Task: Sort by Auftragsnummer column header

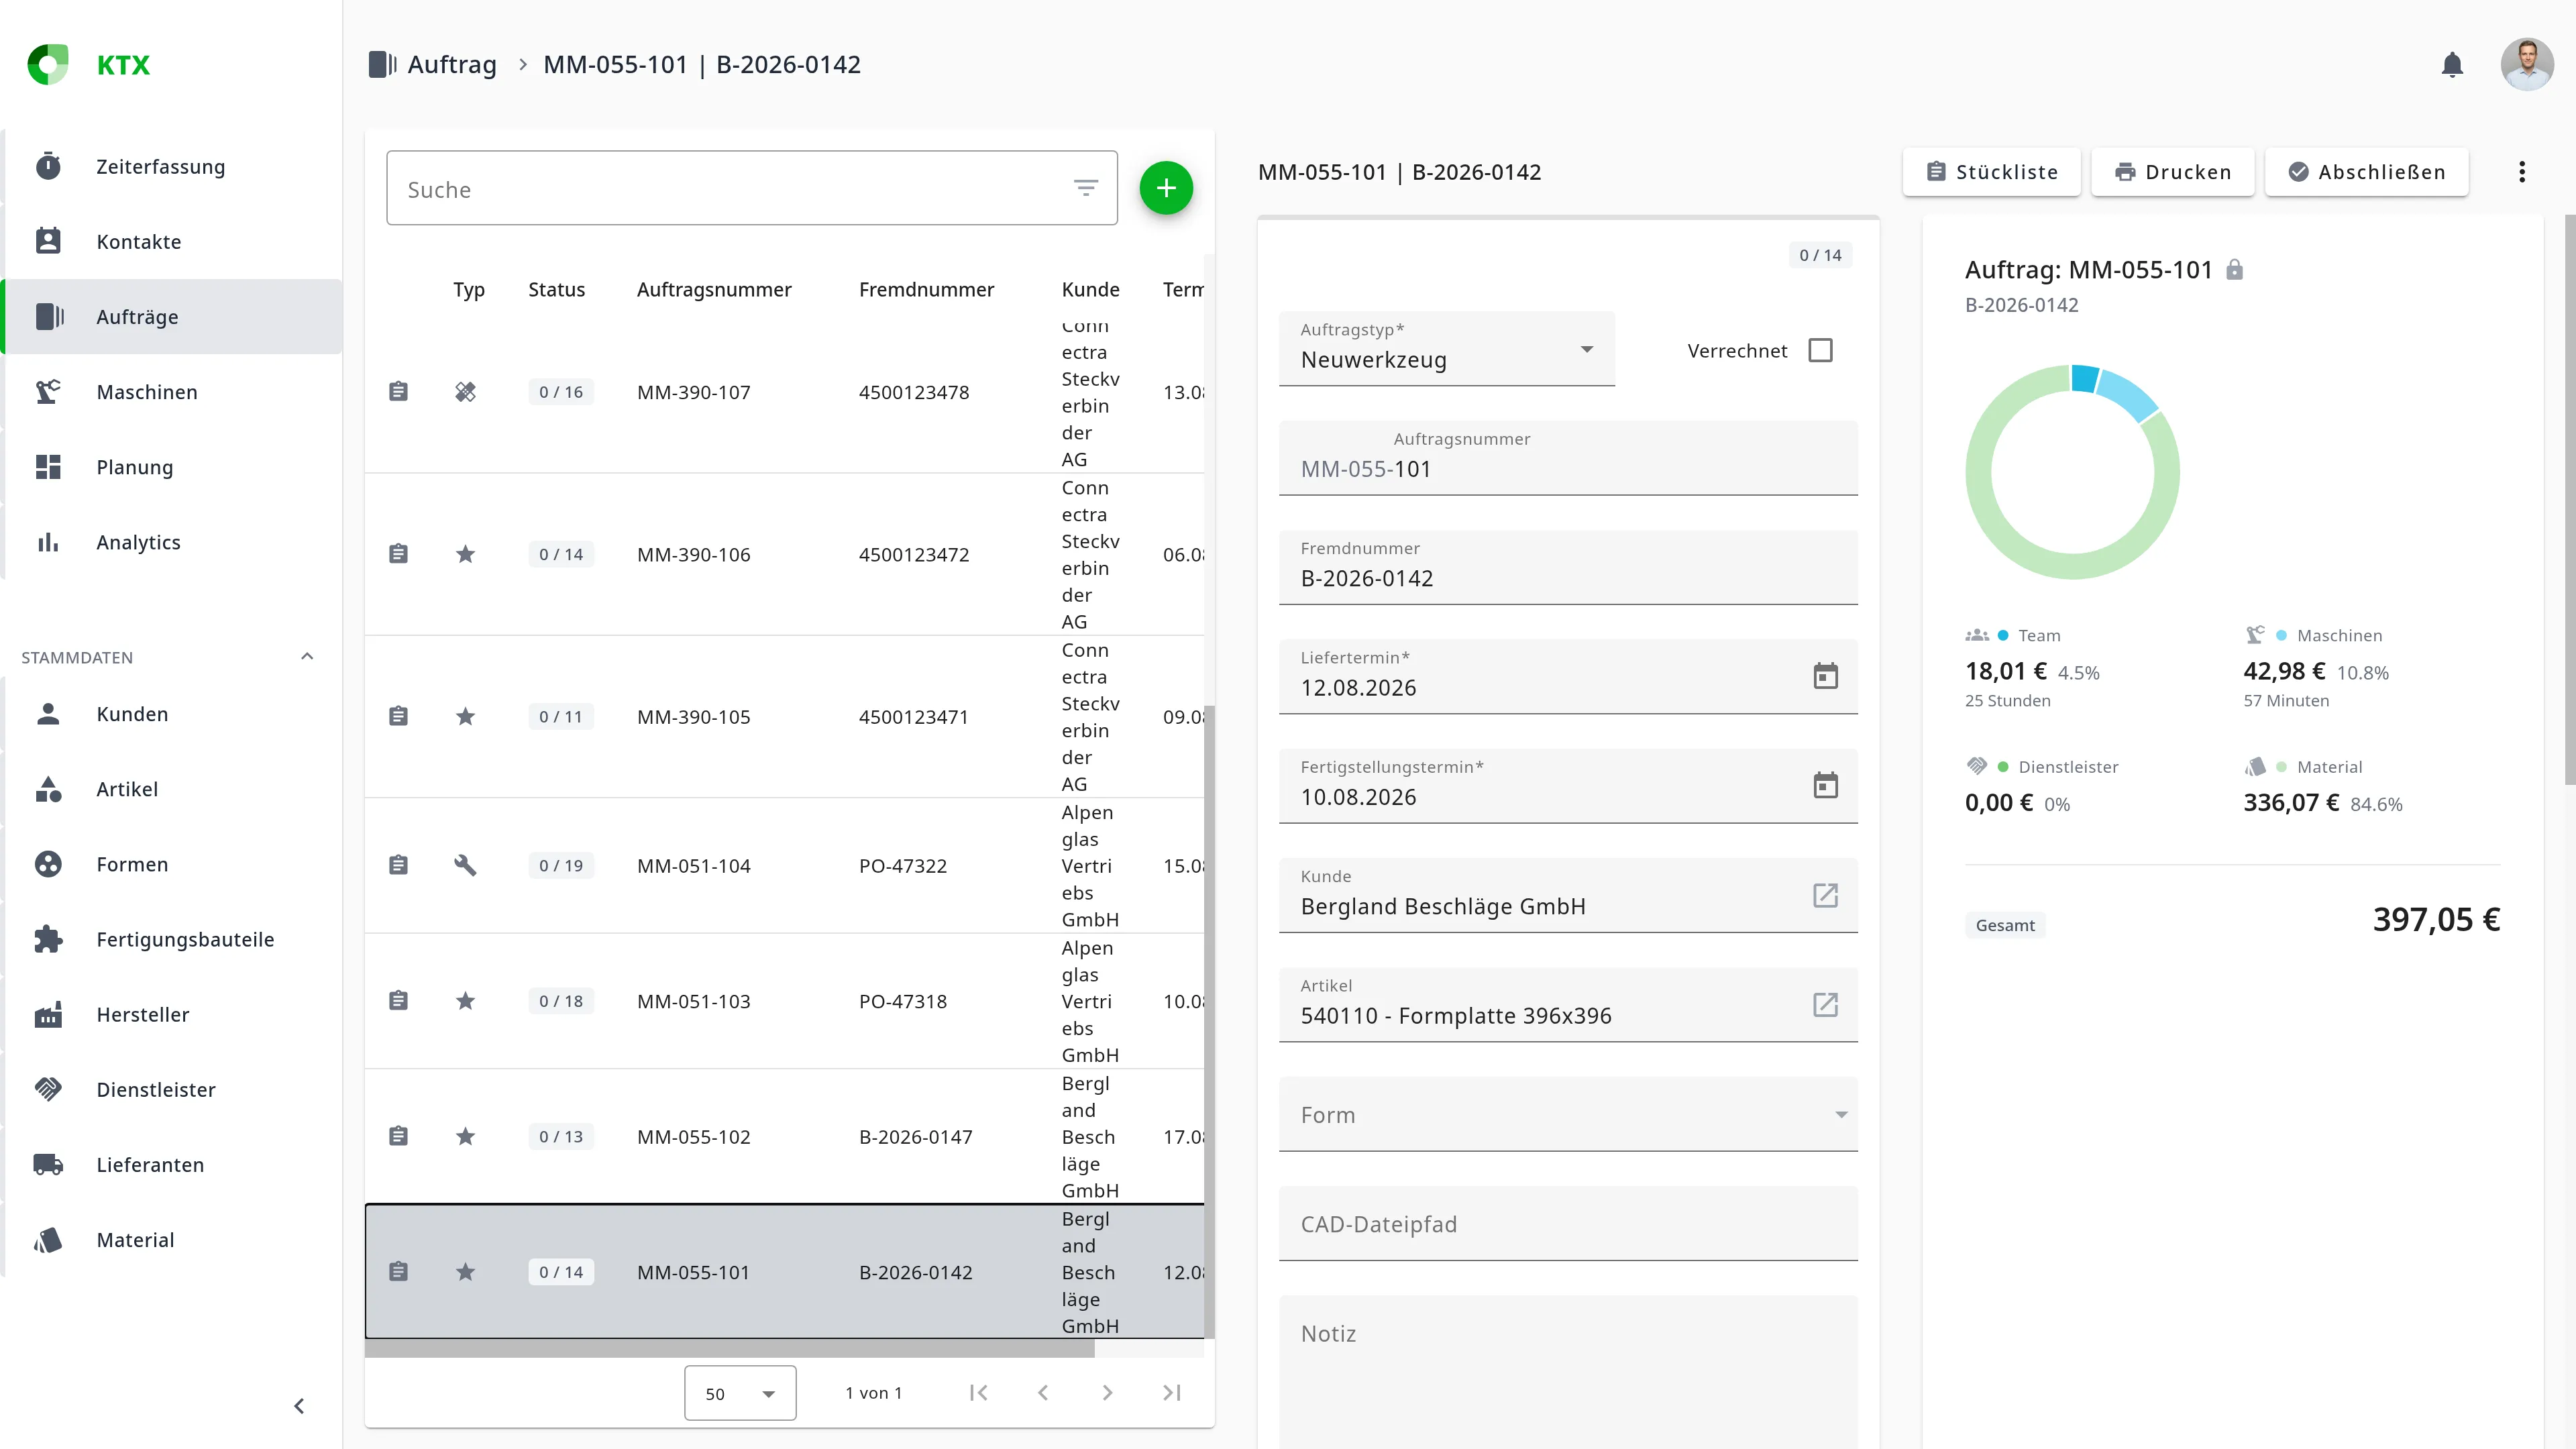Action: point(714,290)
